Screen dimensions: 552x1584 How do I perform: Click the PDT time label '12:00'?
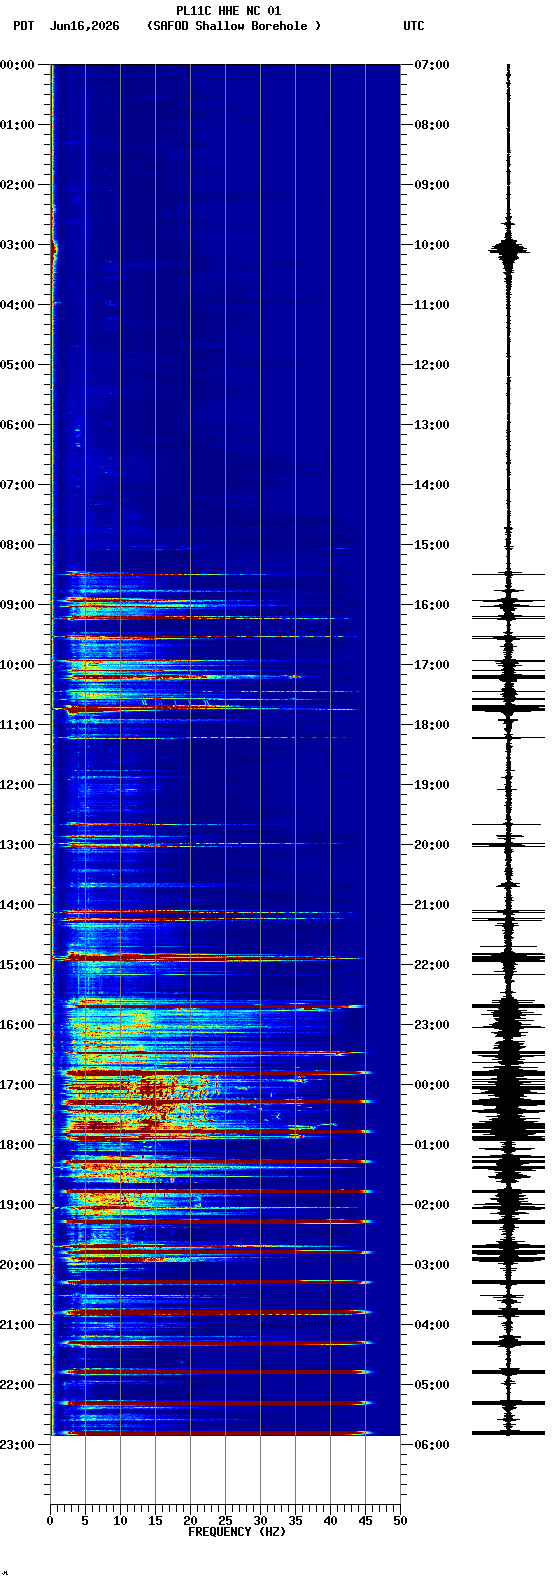coord(17,785)
